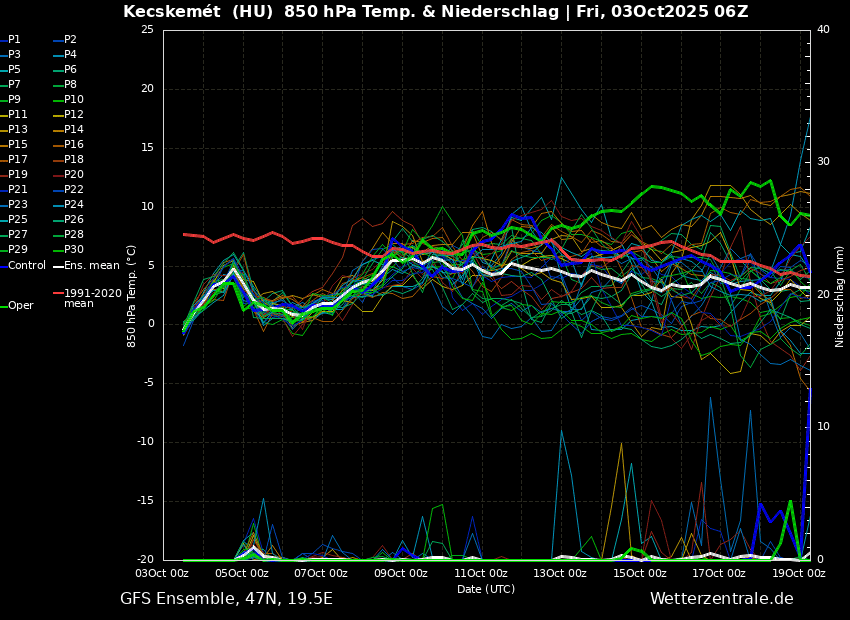The height and width of the screenshot is (620, 850).
Task: Click the P1 legend entry
Action: click(x=14, y=40)
